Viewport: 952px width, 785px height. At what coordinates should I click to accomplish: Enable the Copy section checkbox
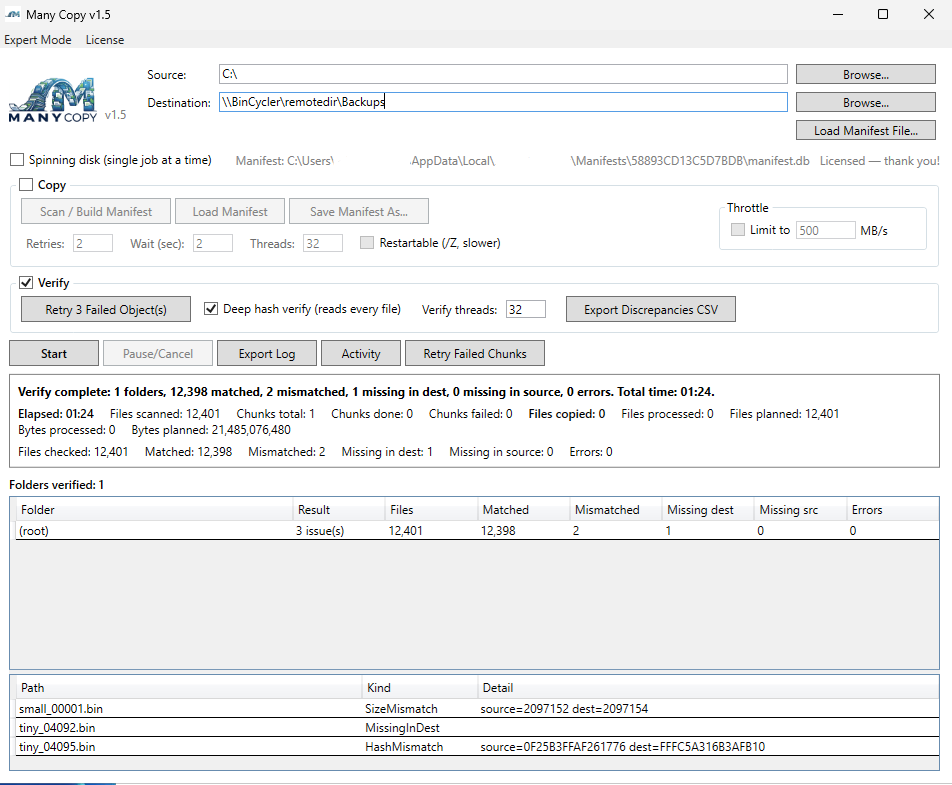pos(26,185)
